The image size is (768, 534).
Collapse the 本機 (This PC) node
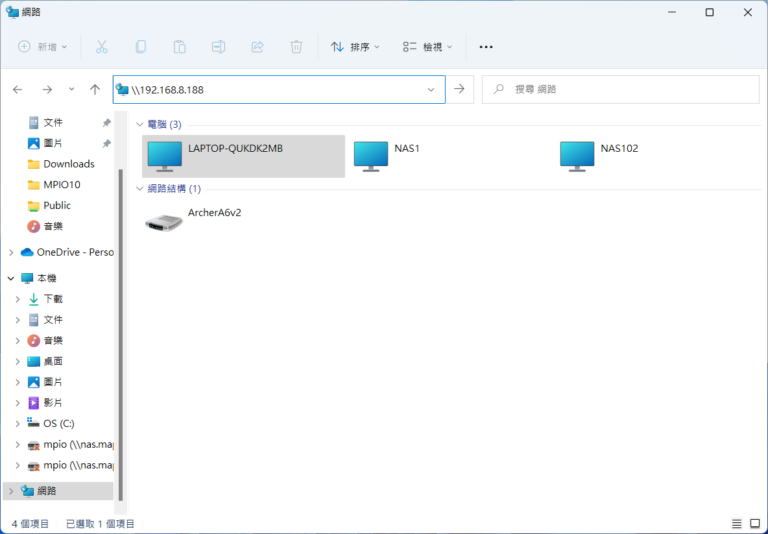(x=11, y=278)
